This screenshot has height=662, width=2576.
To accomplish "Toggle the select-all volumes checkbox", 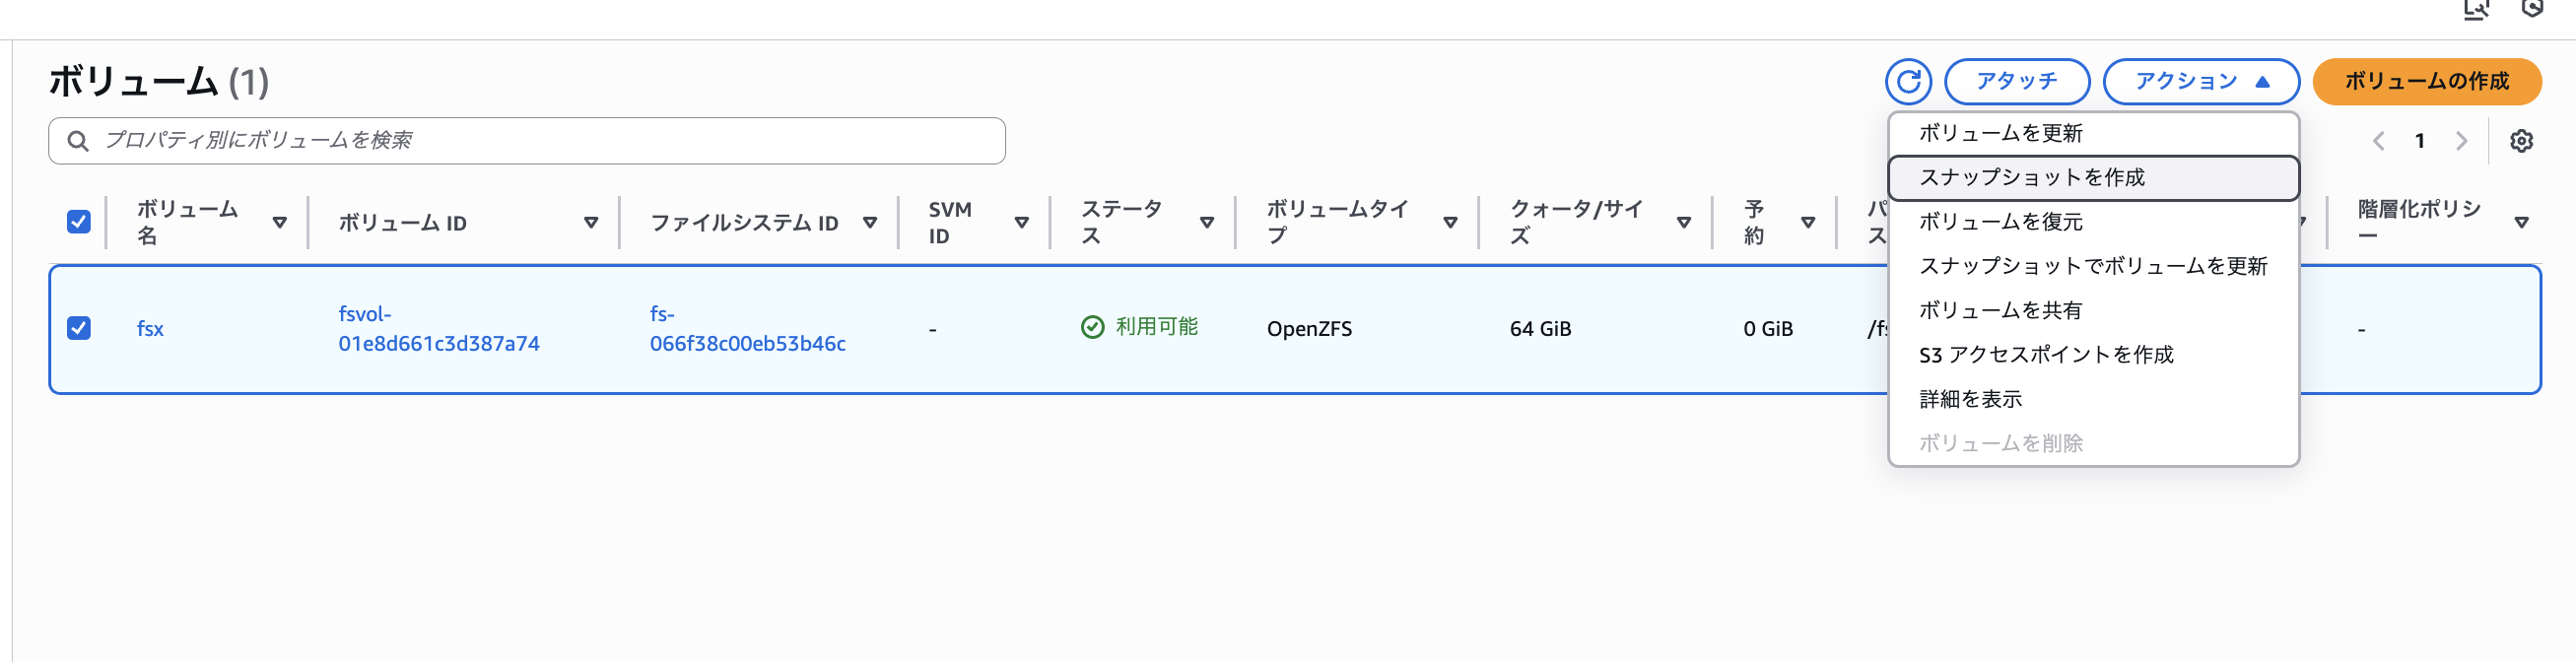I will click(x=79, y=222).
